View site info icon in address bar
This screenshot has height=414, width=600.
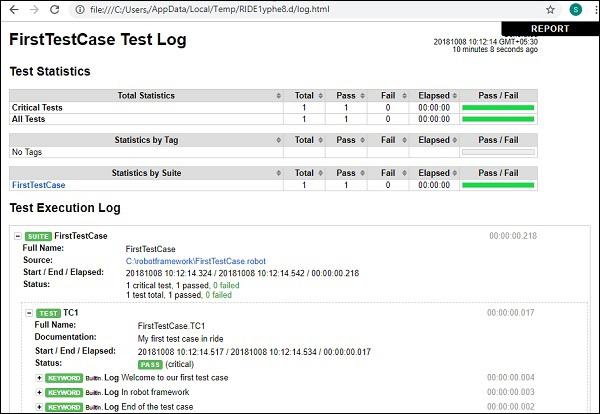pyautogui.click(x=80, y=10)
